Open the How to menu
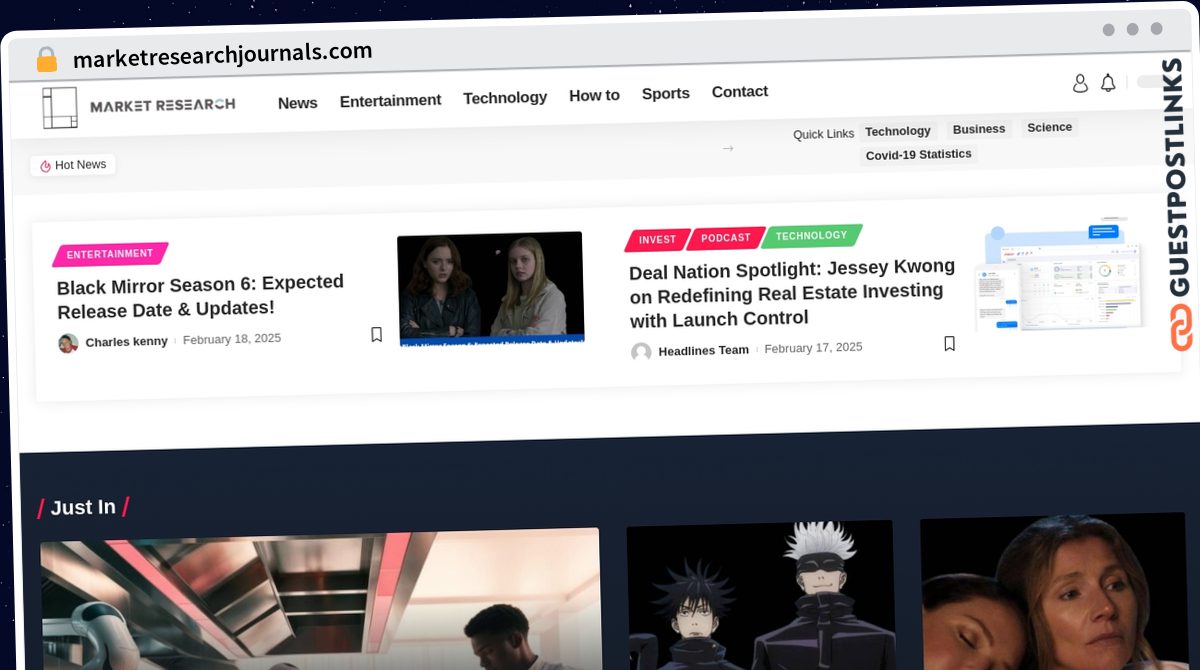This screenshot has width=1200, height=670. [x=594, y=95]
